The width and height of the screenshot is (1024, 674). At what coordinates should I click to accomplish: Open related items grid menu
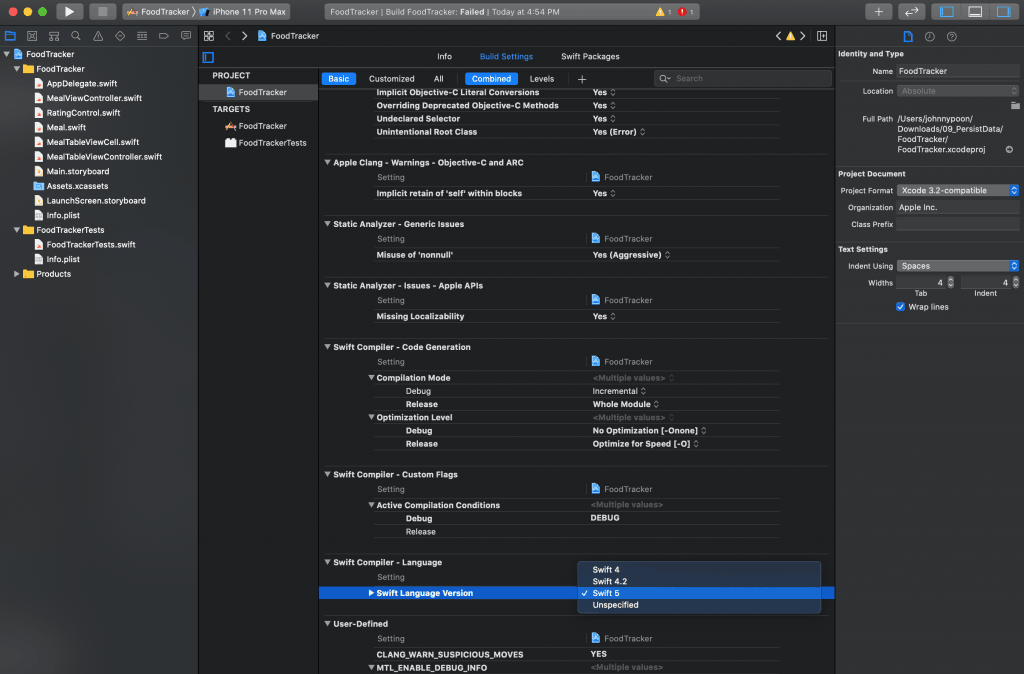pos(209,36)
